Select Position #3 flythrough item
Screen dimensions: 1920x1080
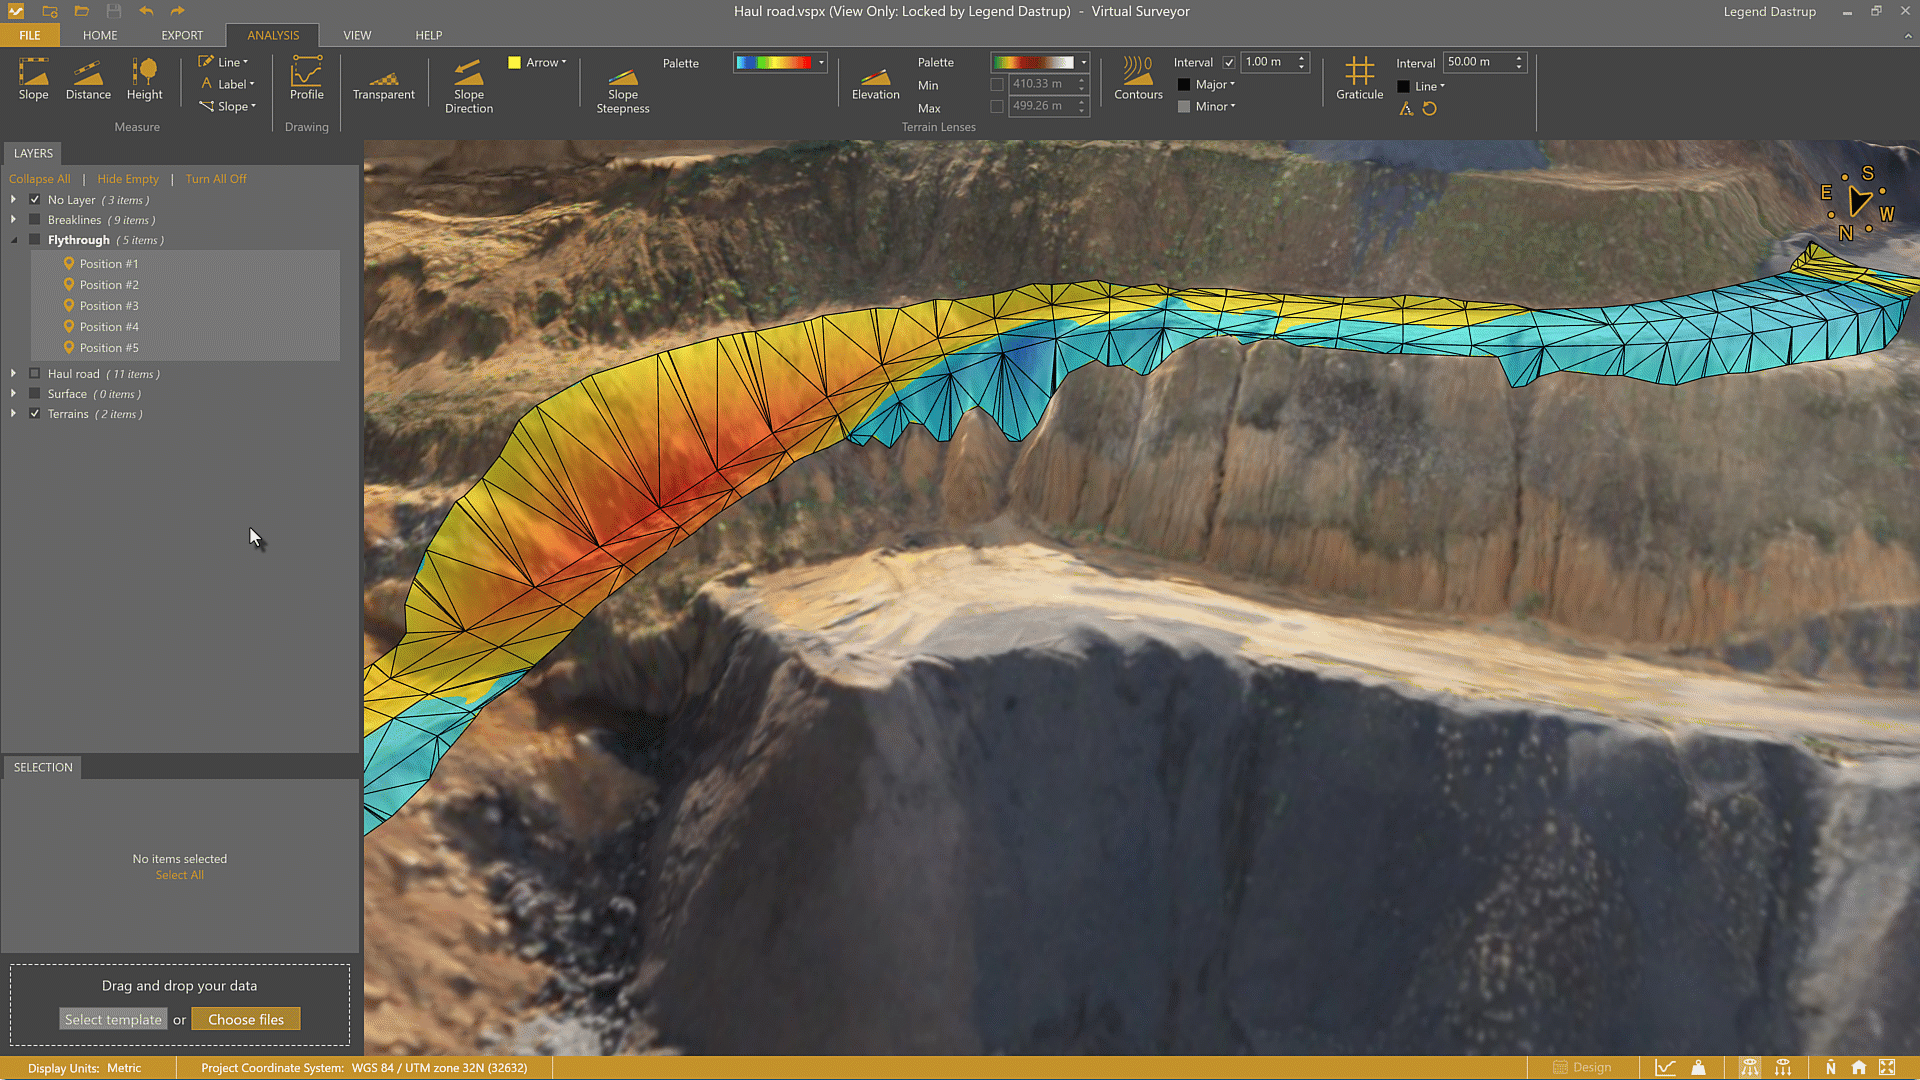pos(109,306)
